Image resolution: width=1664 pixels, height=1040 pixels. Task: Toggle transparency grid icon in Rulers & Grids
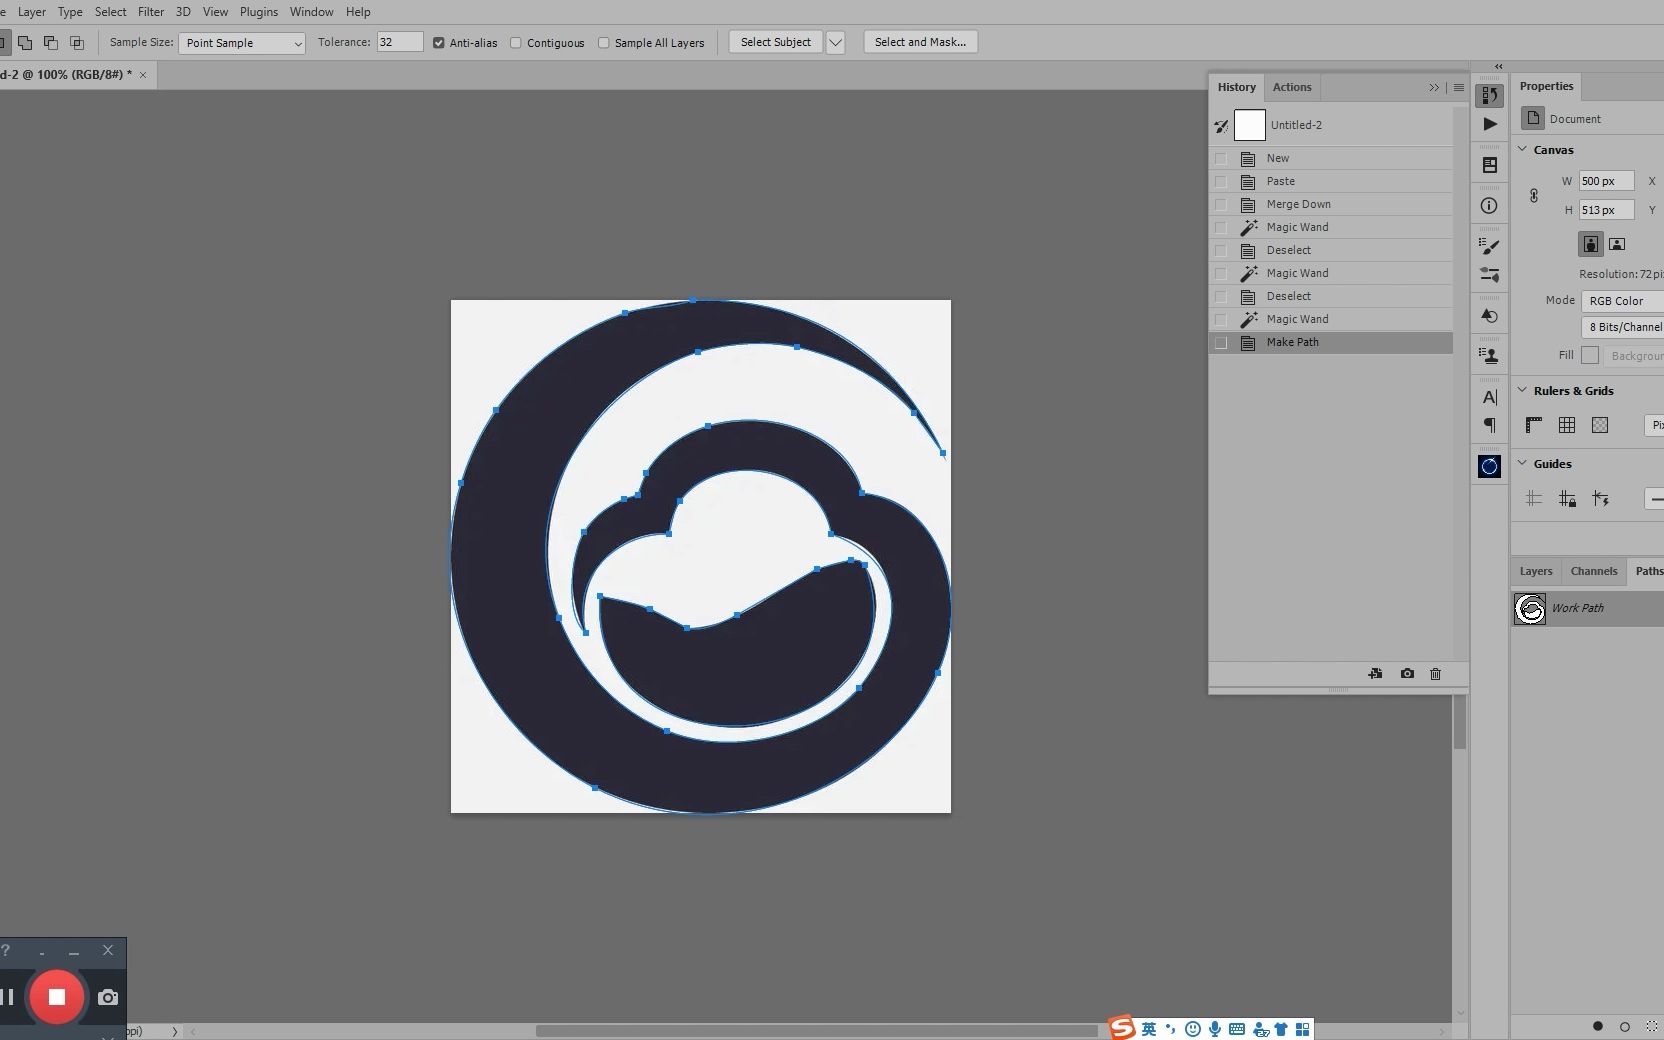(1600, 425)
